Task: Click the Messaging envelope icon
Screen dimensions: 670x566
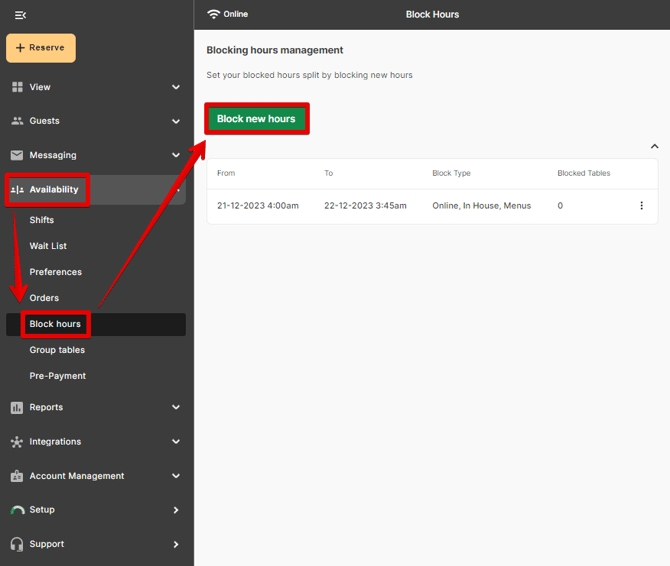Action: [x=17, y=155]
